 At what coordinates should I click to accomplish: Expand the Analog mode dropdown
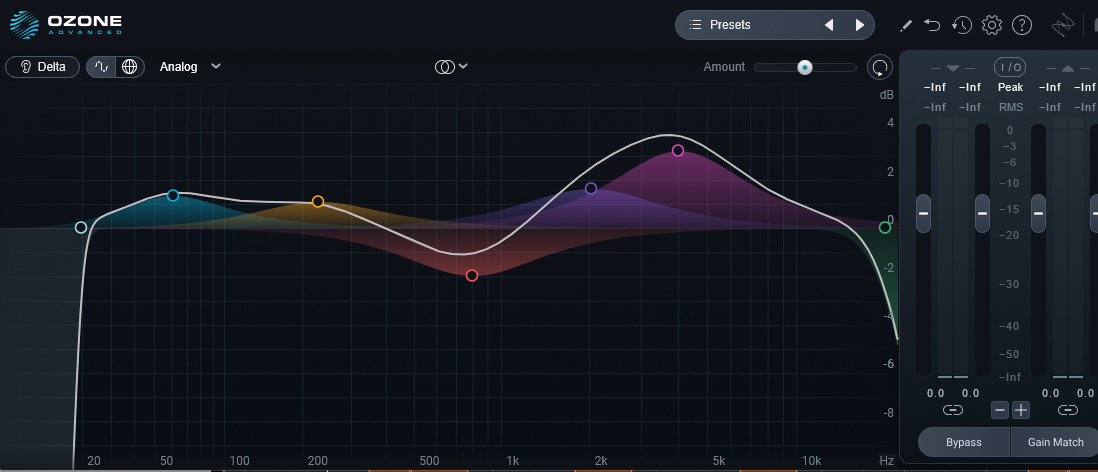(x=190, y=67)
